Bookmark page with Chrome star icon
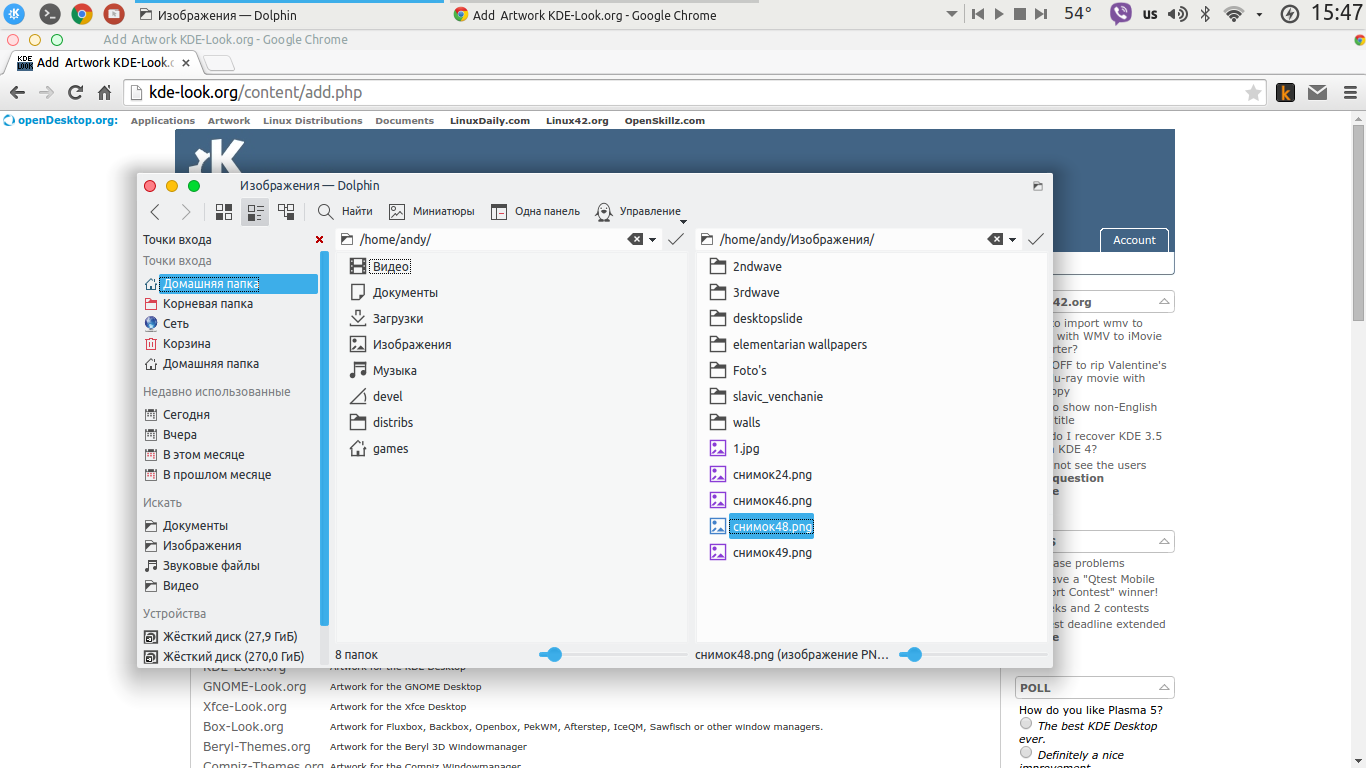This screenshot has height=768, width=1366. click(1253, 92)
